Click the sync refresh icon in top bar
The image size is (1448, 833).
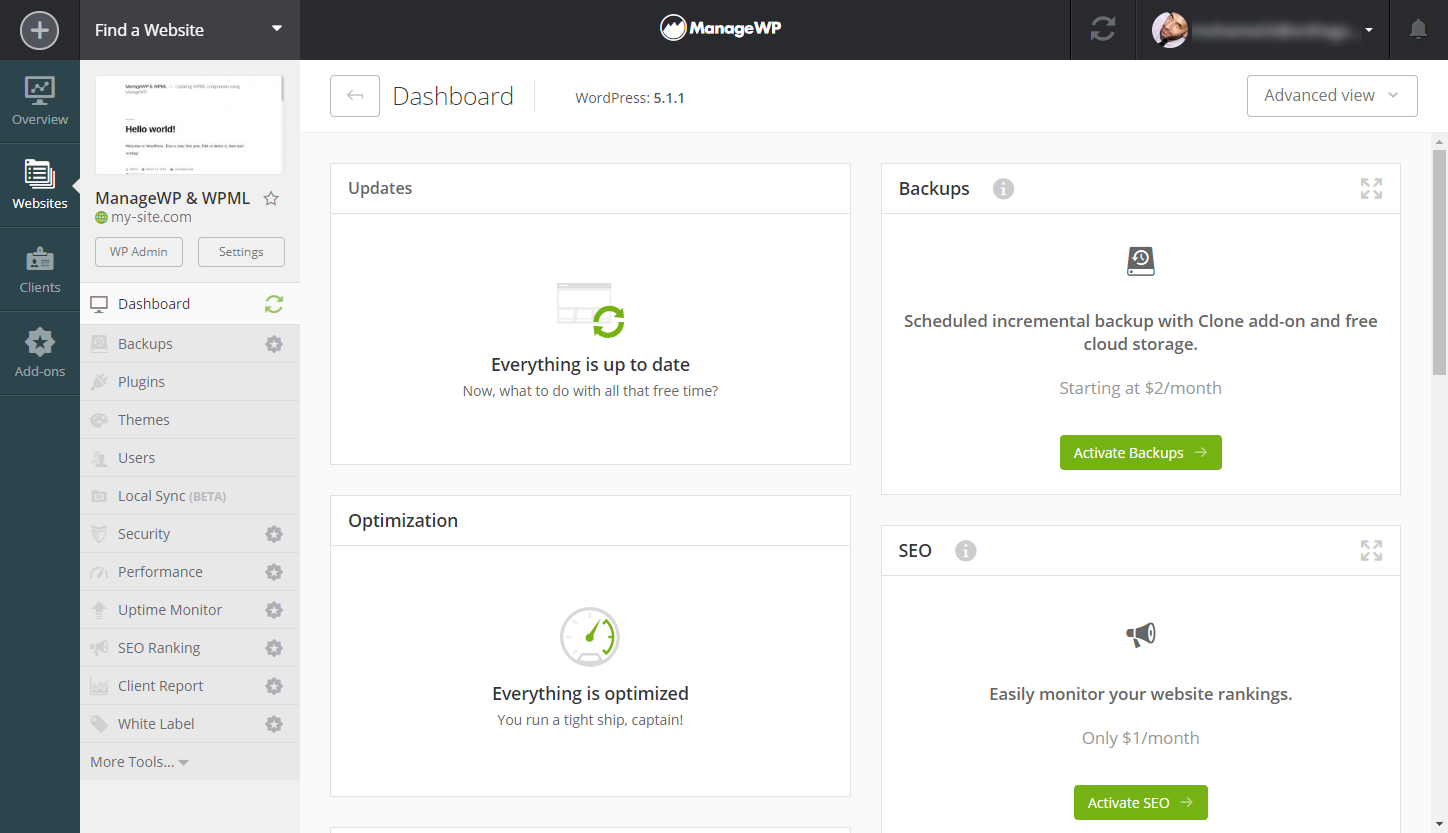(x=1103, y=30)
